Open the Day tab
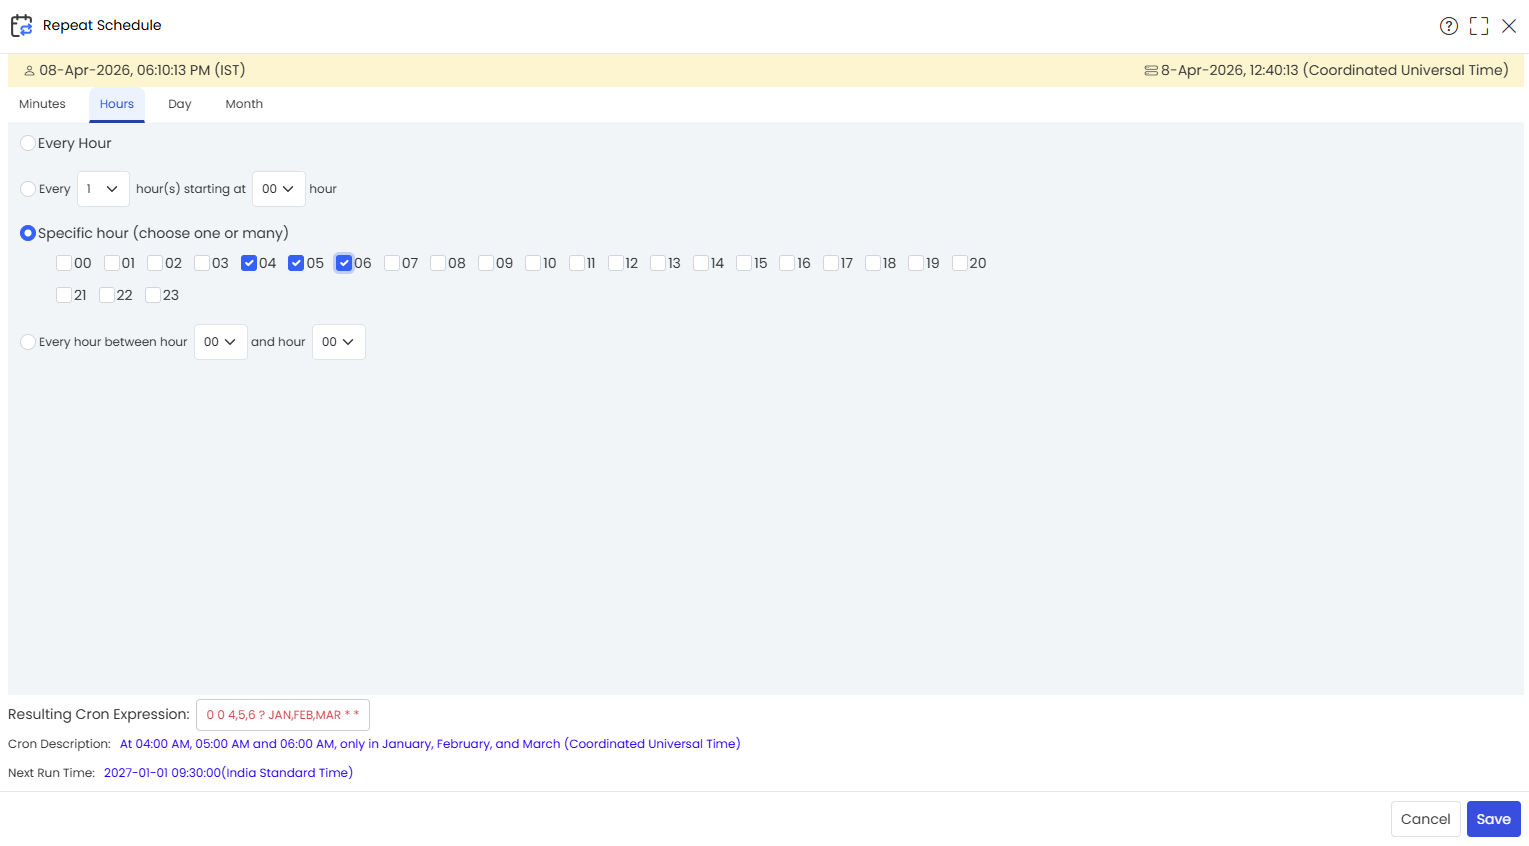The height and width of the screenshot is (846, 1529). (x=180, y=104)
